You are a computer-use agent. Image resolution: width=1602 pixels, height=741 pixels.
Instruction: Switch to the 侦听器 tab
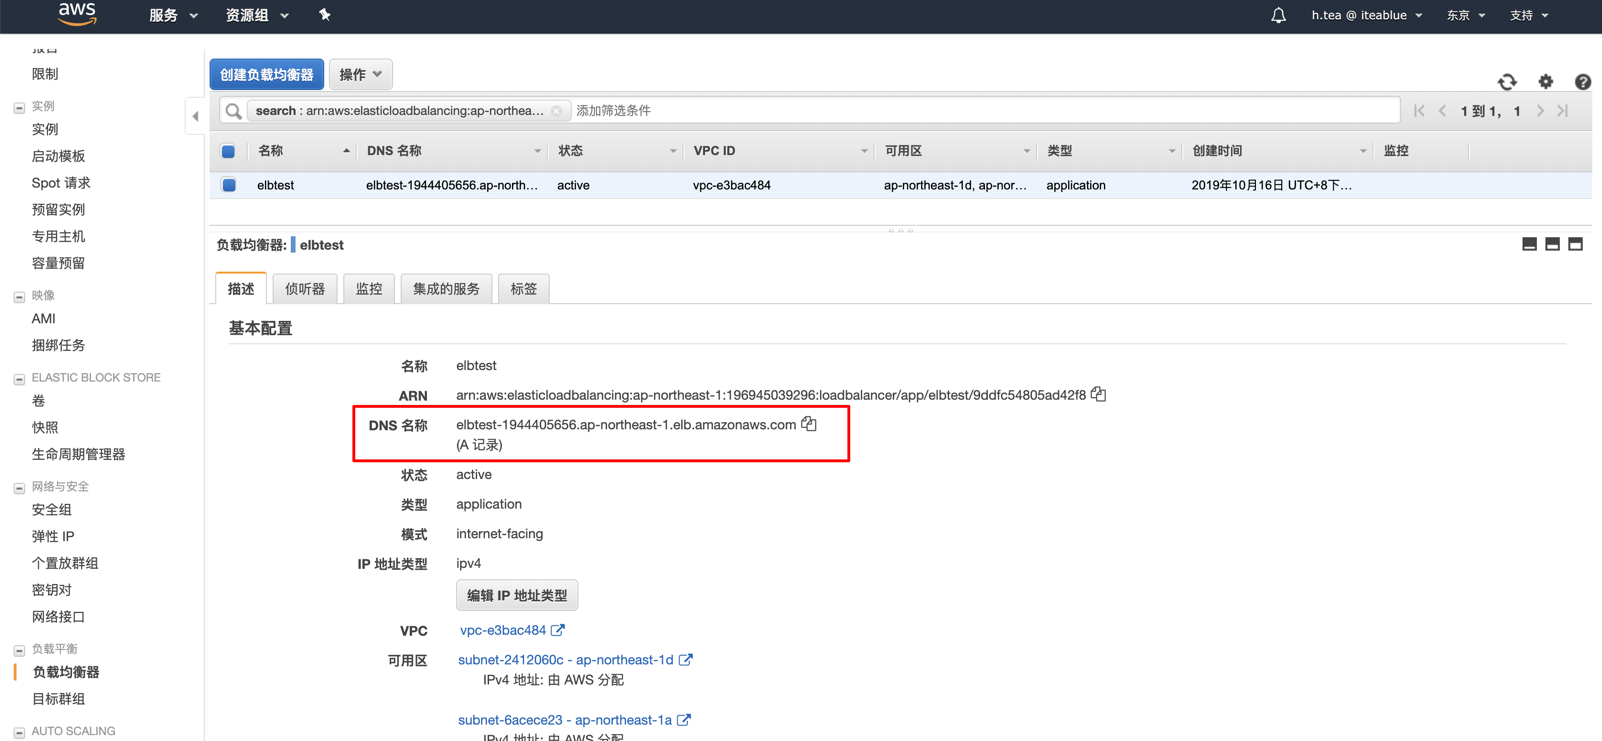pos(305,289)
